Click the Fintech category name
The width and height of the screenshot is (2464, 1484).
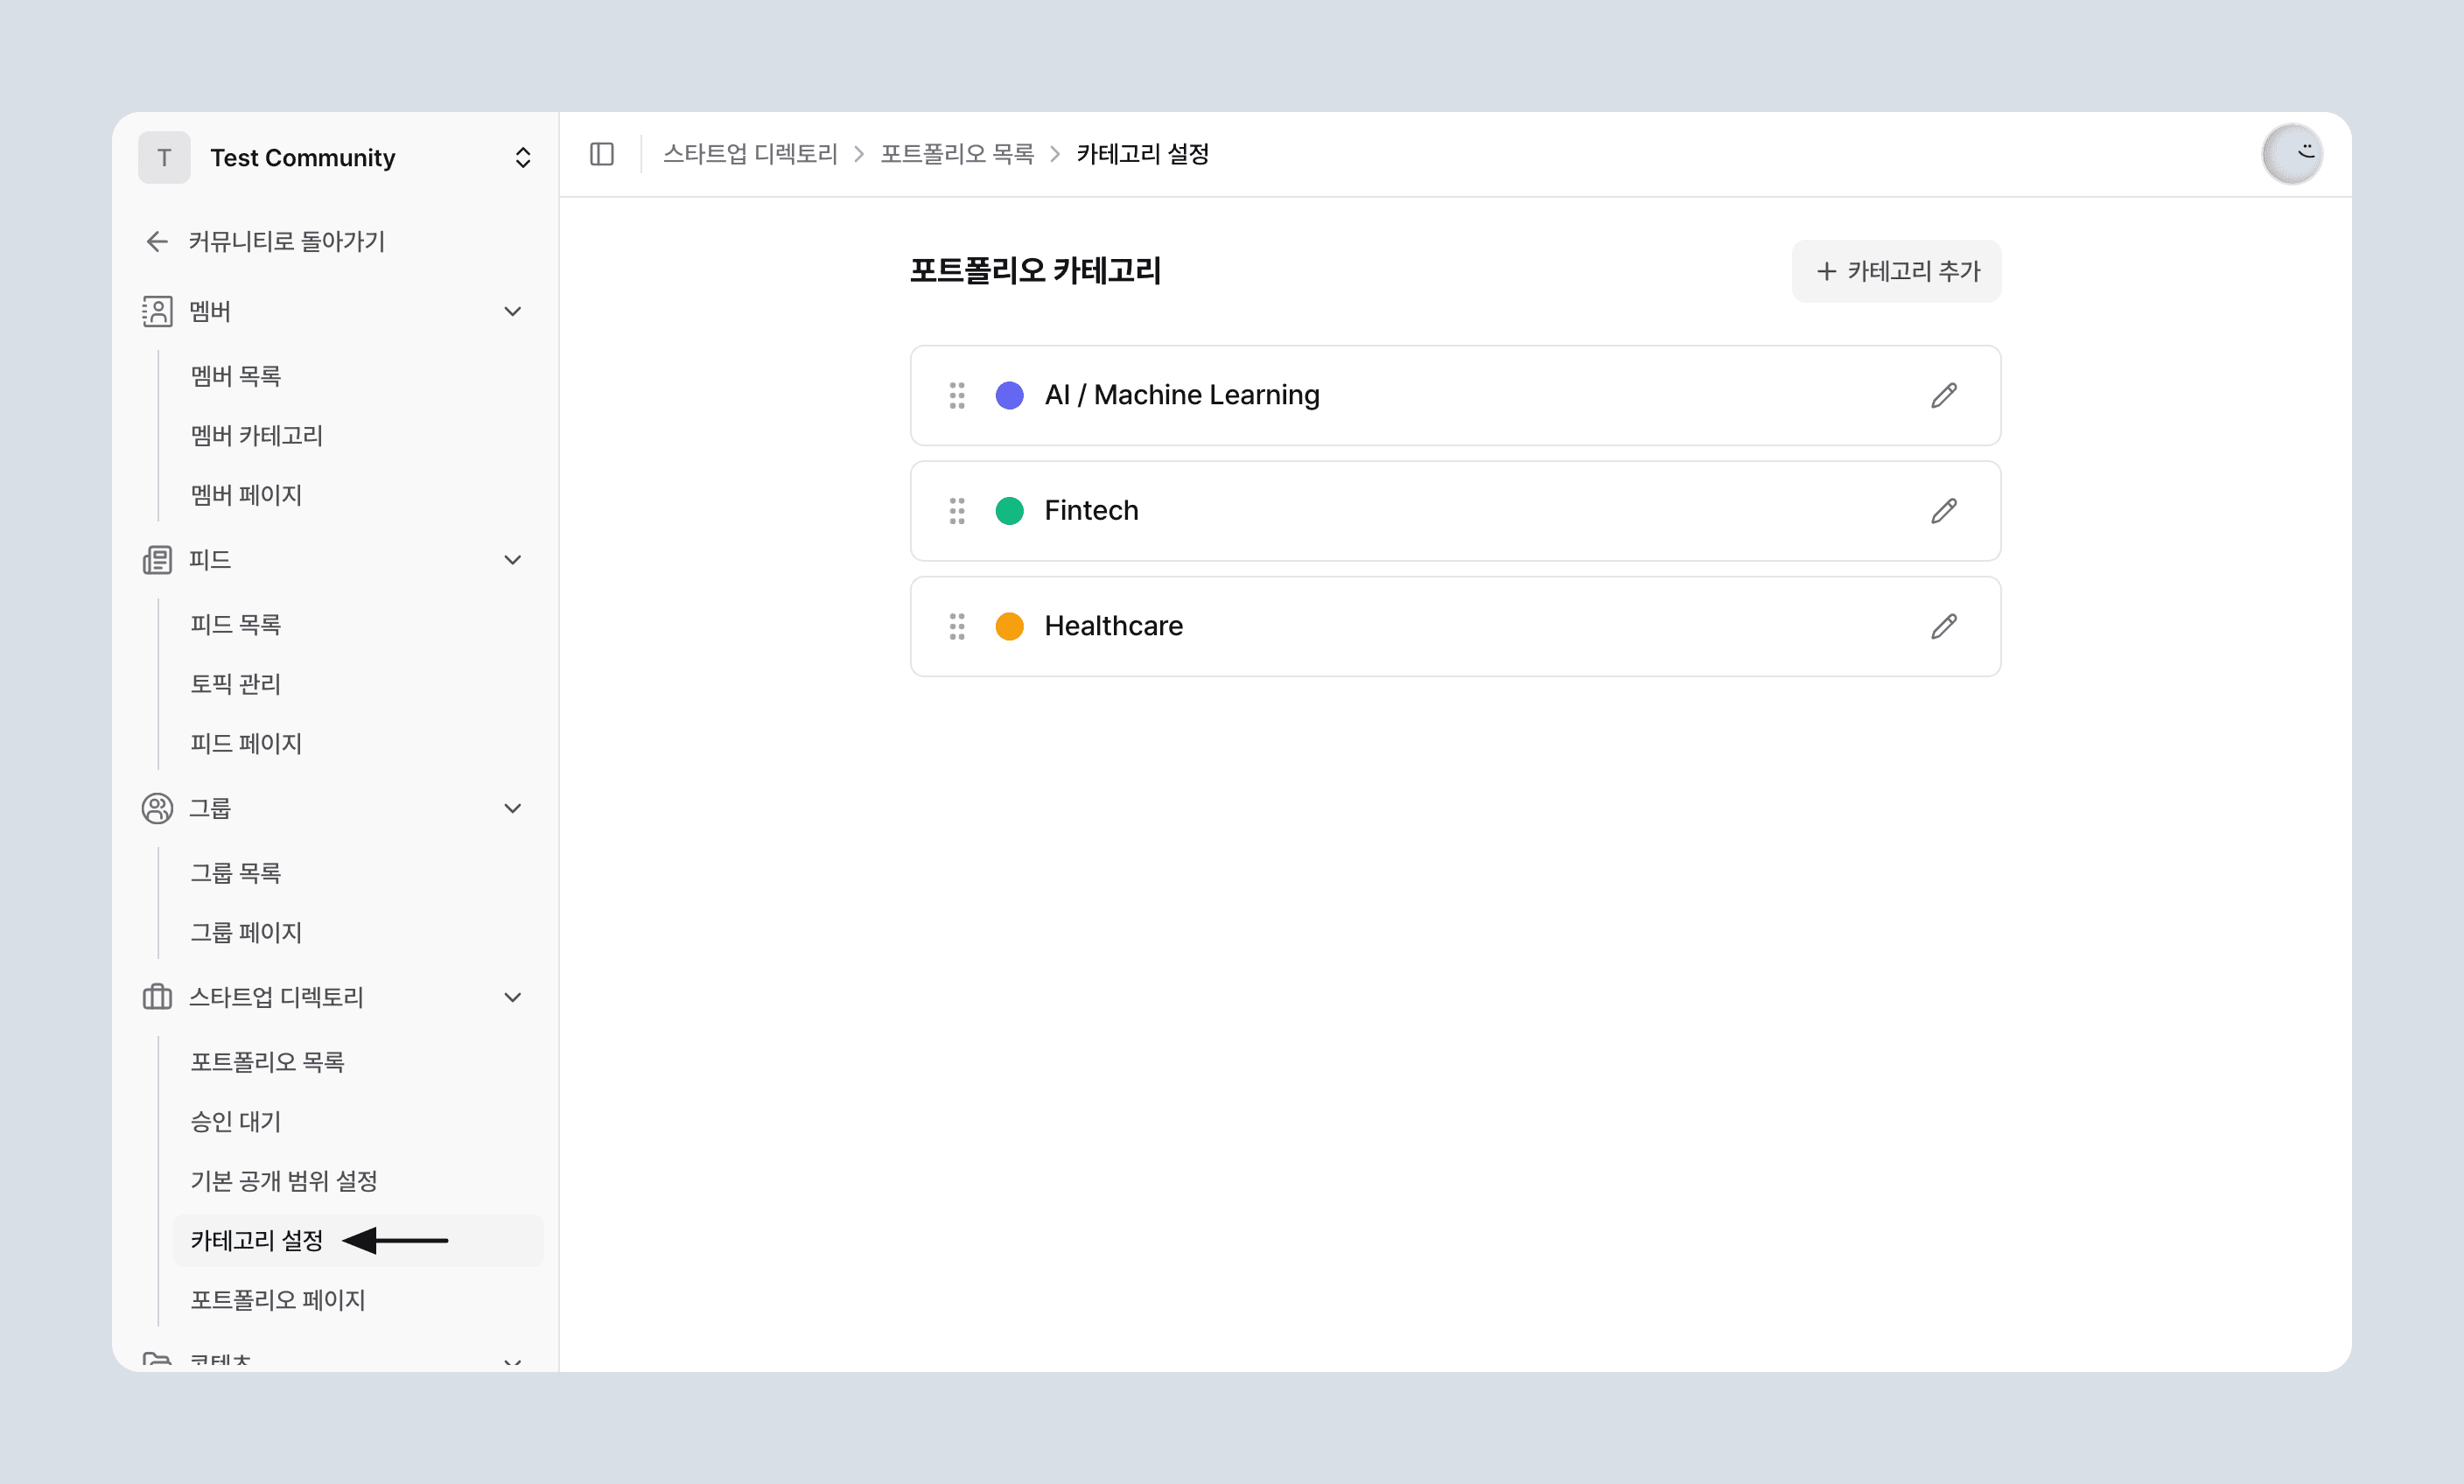(x=1091, y=511)
